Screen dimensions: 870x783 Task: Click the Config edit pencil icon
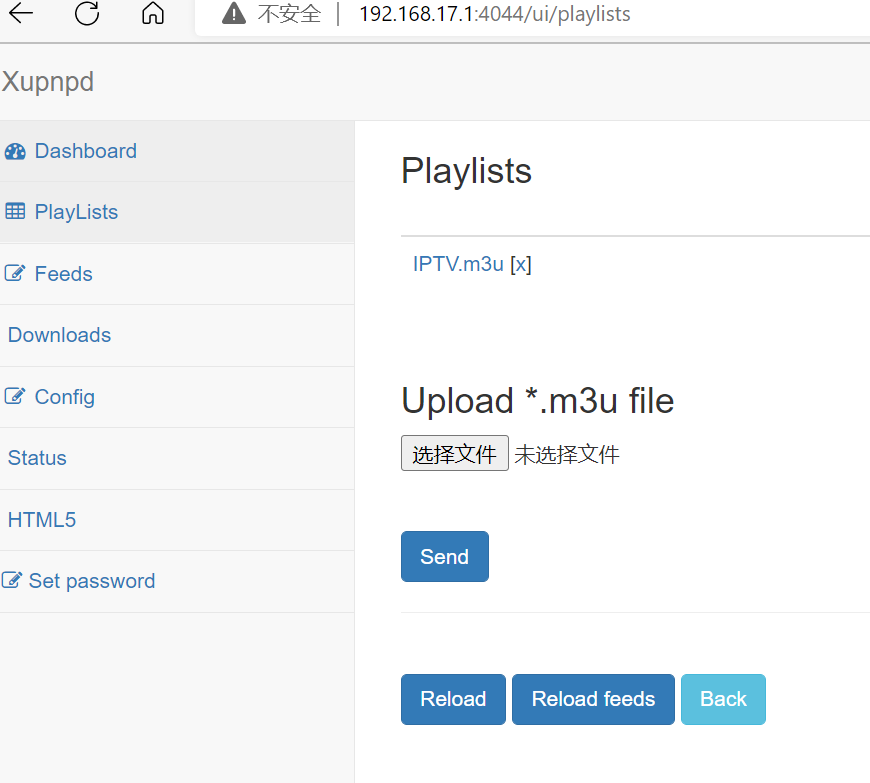click(15, 396)
